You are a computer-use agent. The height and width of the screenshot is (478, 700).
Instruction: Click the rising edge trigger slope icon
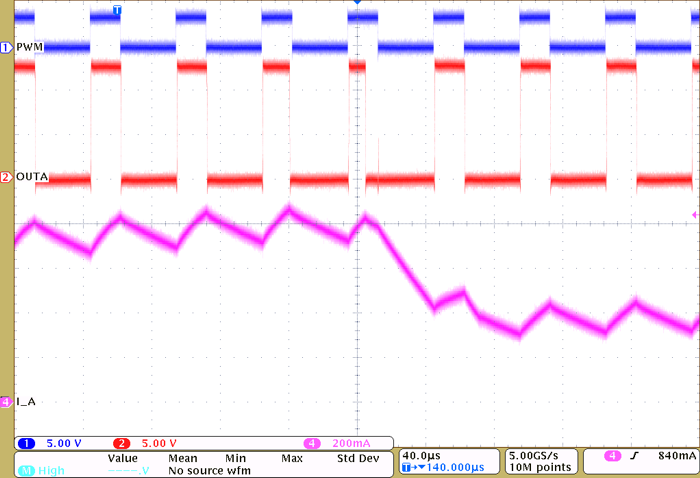634,456
